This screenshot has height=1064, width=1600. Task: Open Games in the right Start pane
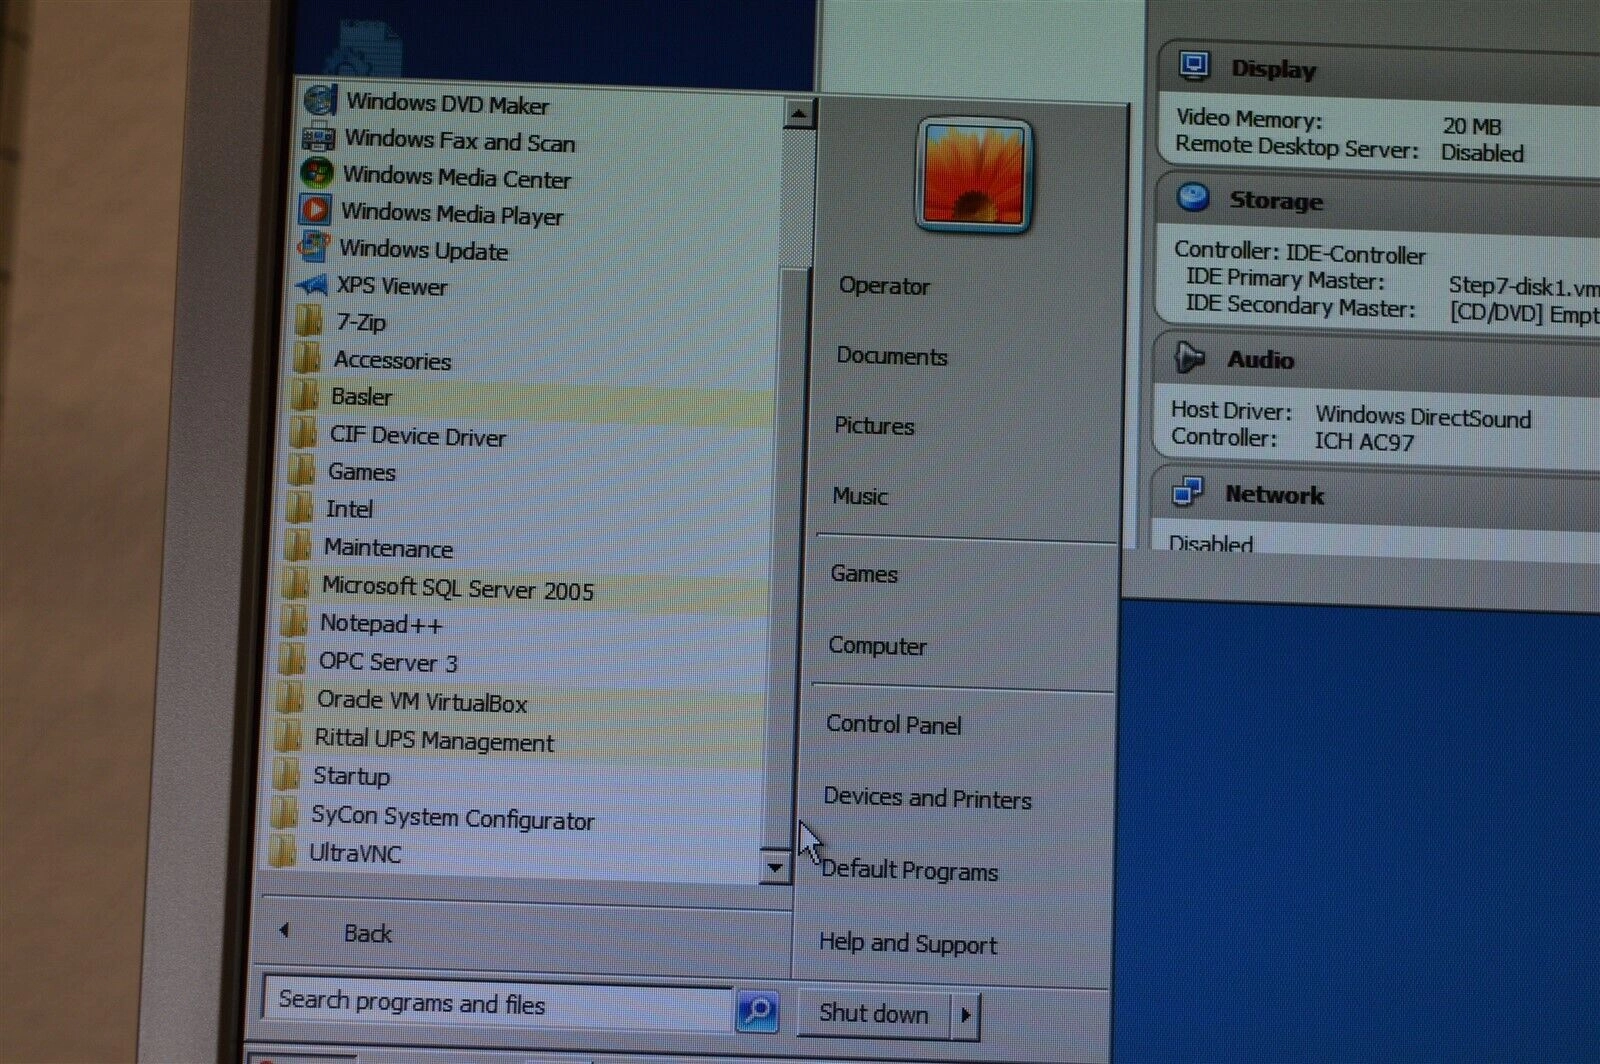pos(864,574)
